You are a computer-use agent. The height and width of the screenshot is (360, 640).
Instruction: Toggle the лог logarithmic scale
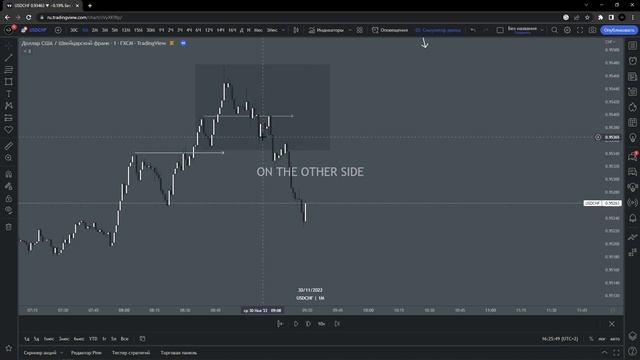click(x=602, y=339)
